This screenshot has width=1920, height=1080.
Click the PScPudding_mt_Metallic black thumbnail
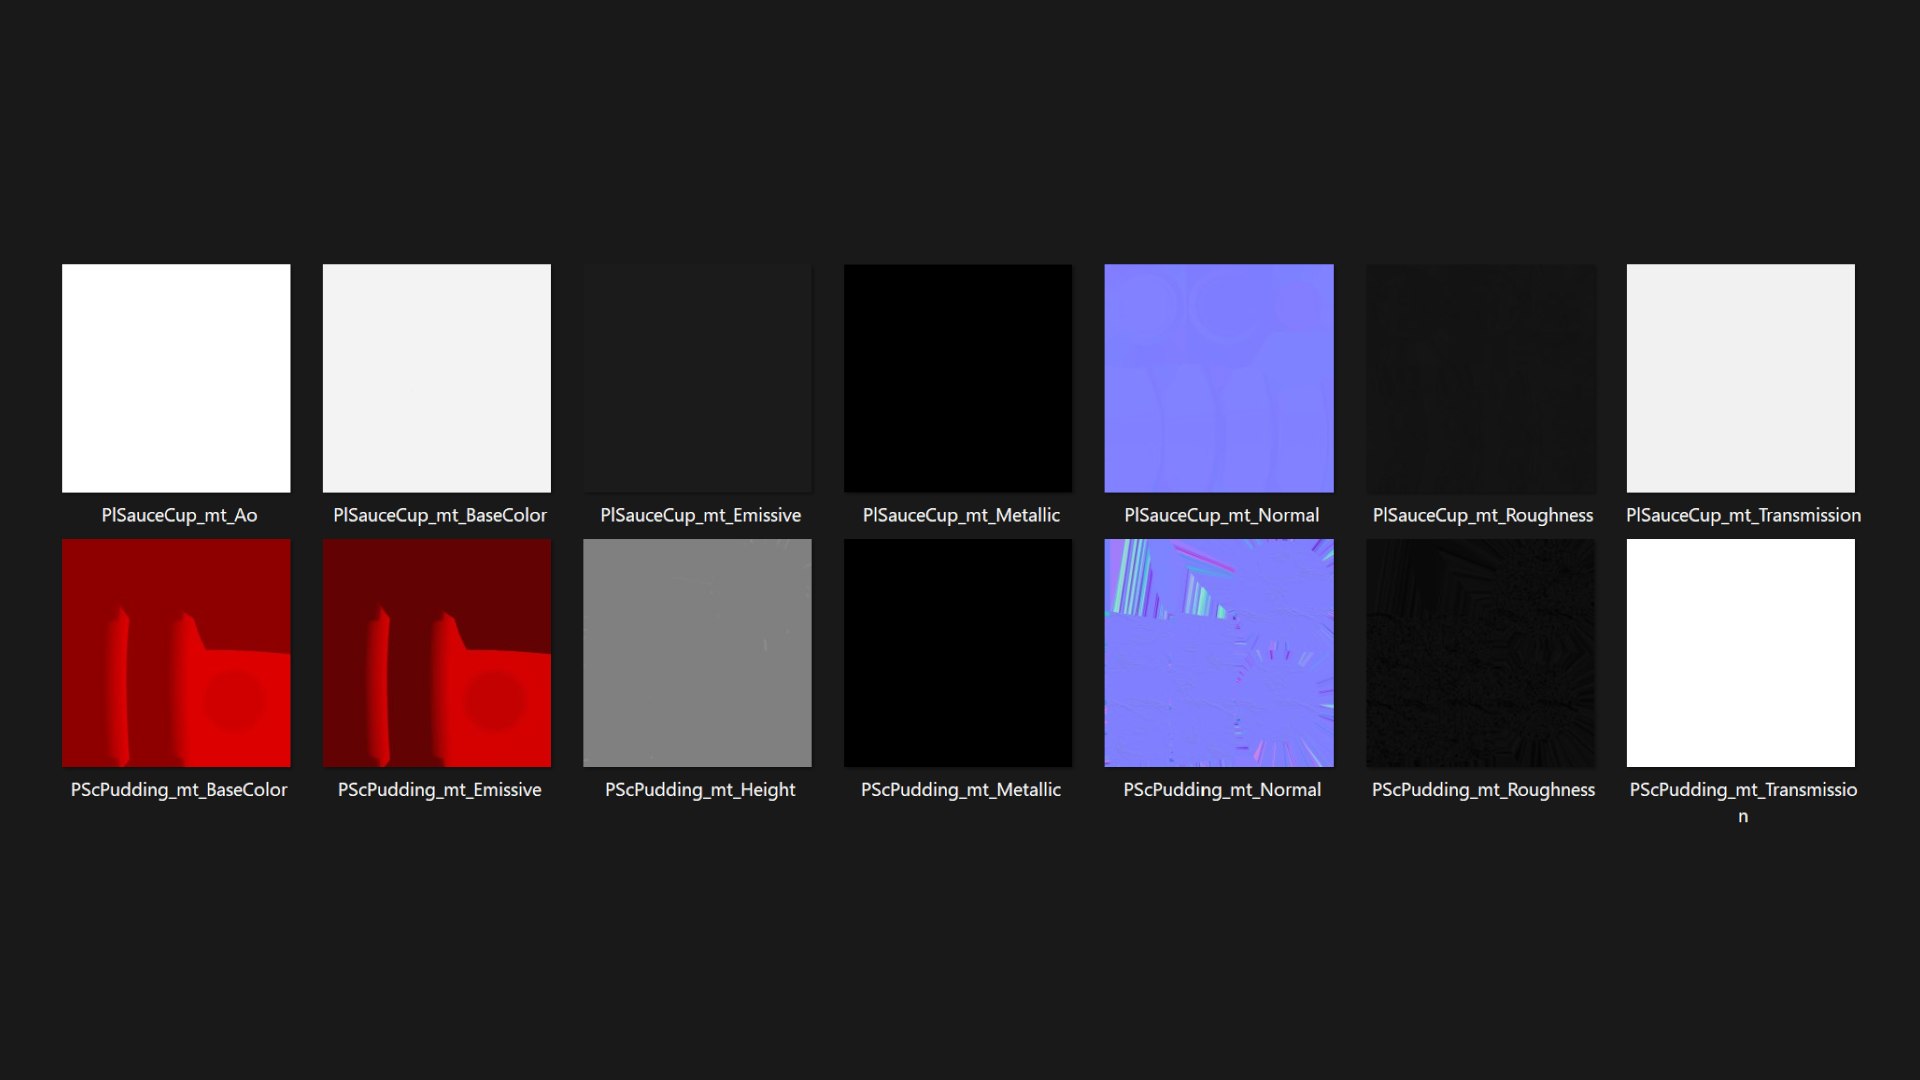click(x=958, y=653)
